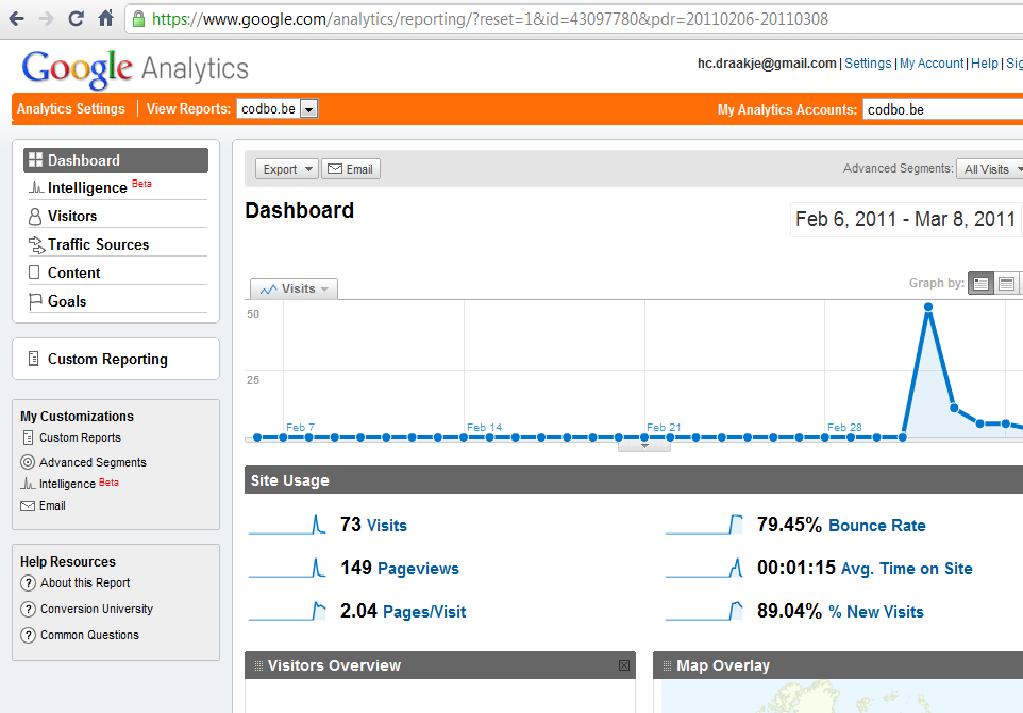Open the Visits metric dropdown on graph
The width and height of the screenshot is (1023, 713).
(294, 288)
